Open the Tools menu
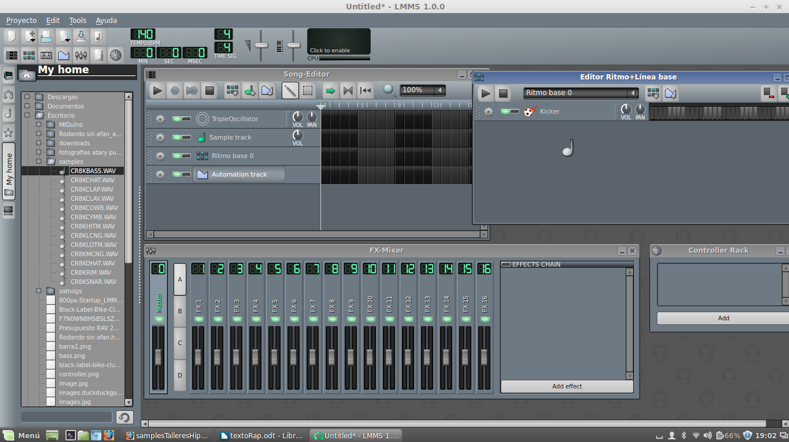The height and width of the screenshot is (442, 789). [77, 21]
